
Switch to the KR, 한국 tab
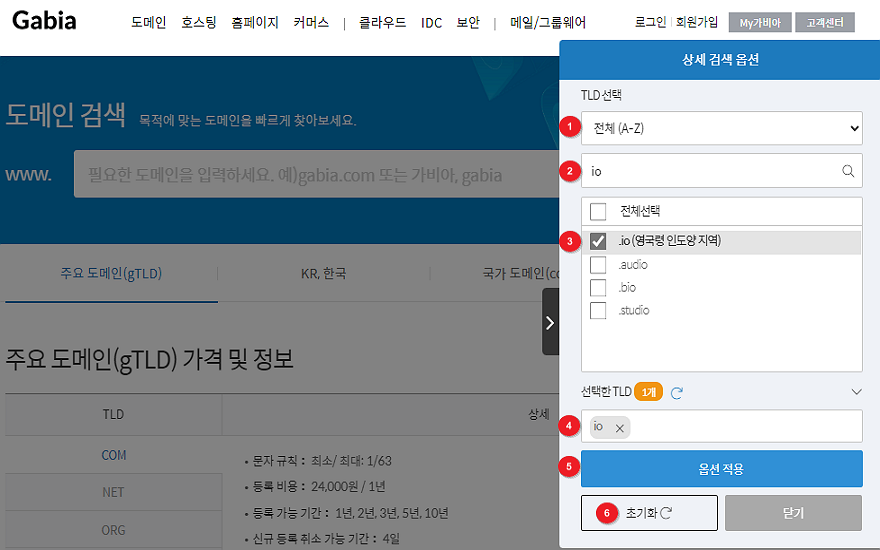(x=323, y=273)
